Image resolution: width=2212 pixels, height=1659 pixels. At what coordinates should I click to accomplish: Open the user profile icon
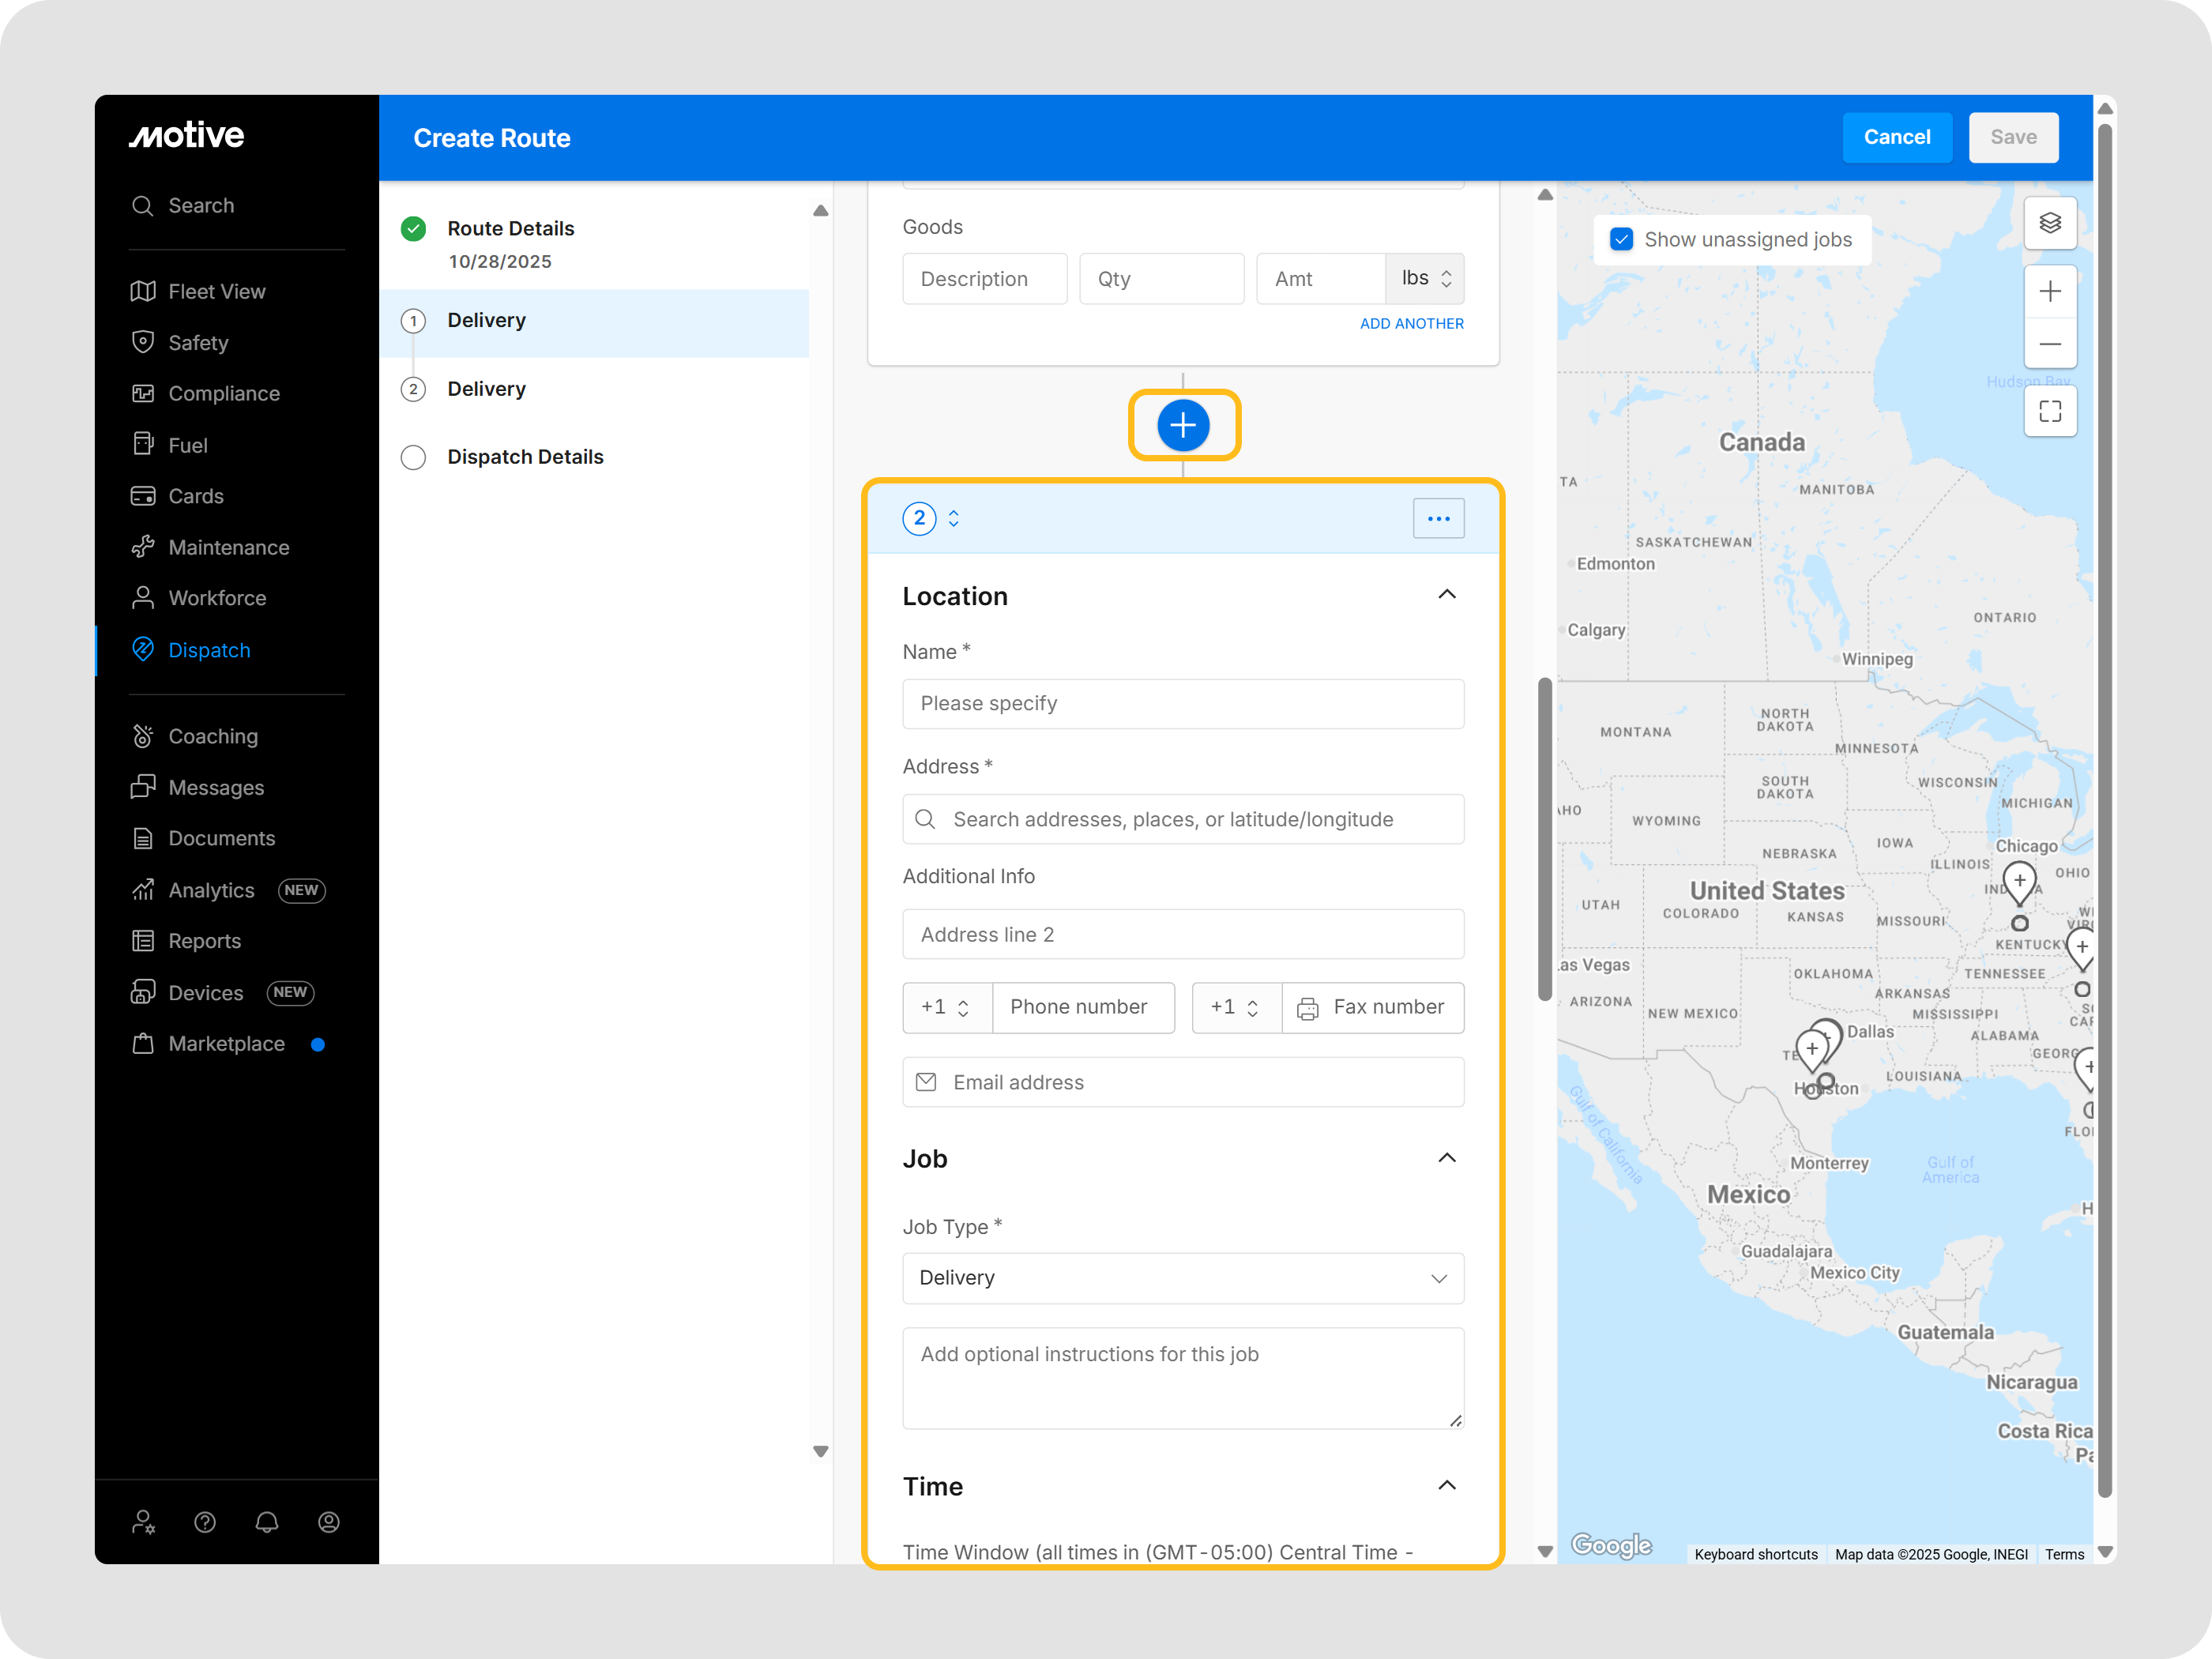(x=328, y=1521)
